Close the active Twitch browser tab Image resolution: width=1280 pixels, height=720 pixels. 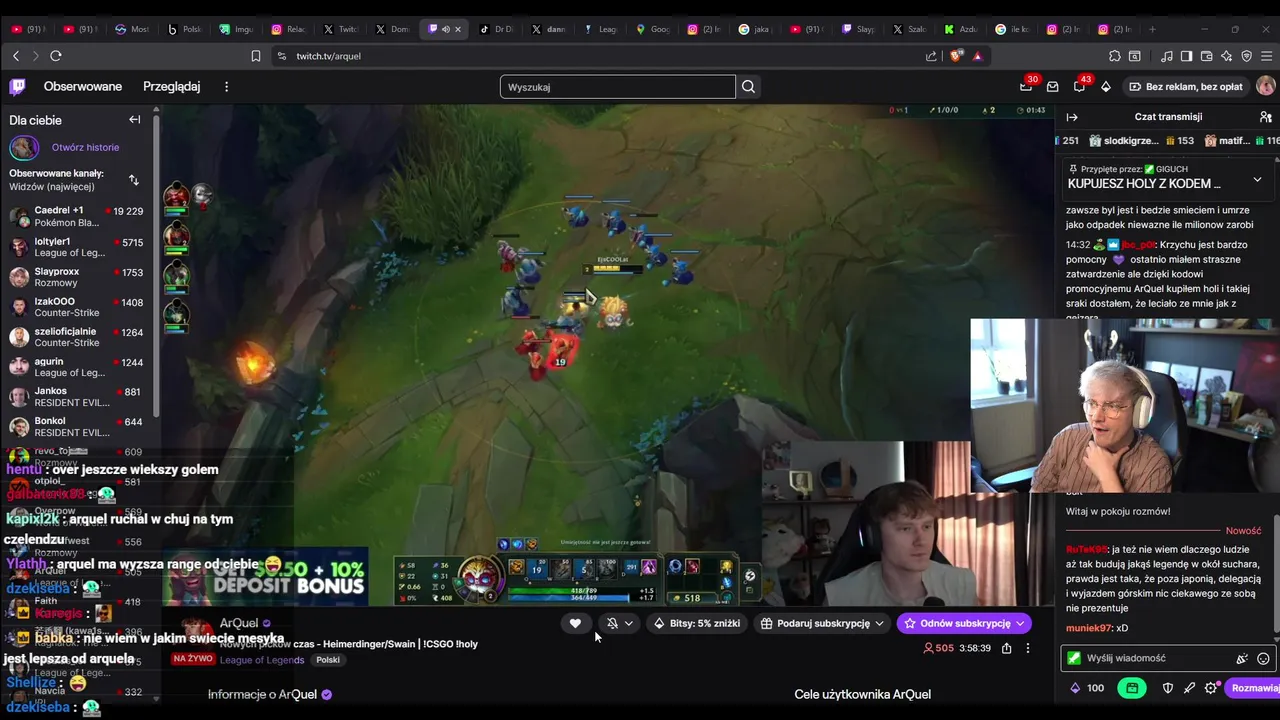pyautogui.click(x=458, y=29)
